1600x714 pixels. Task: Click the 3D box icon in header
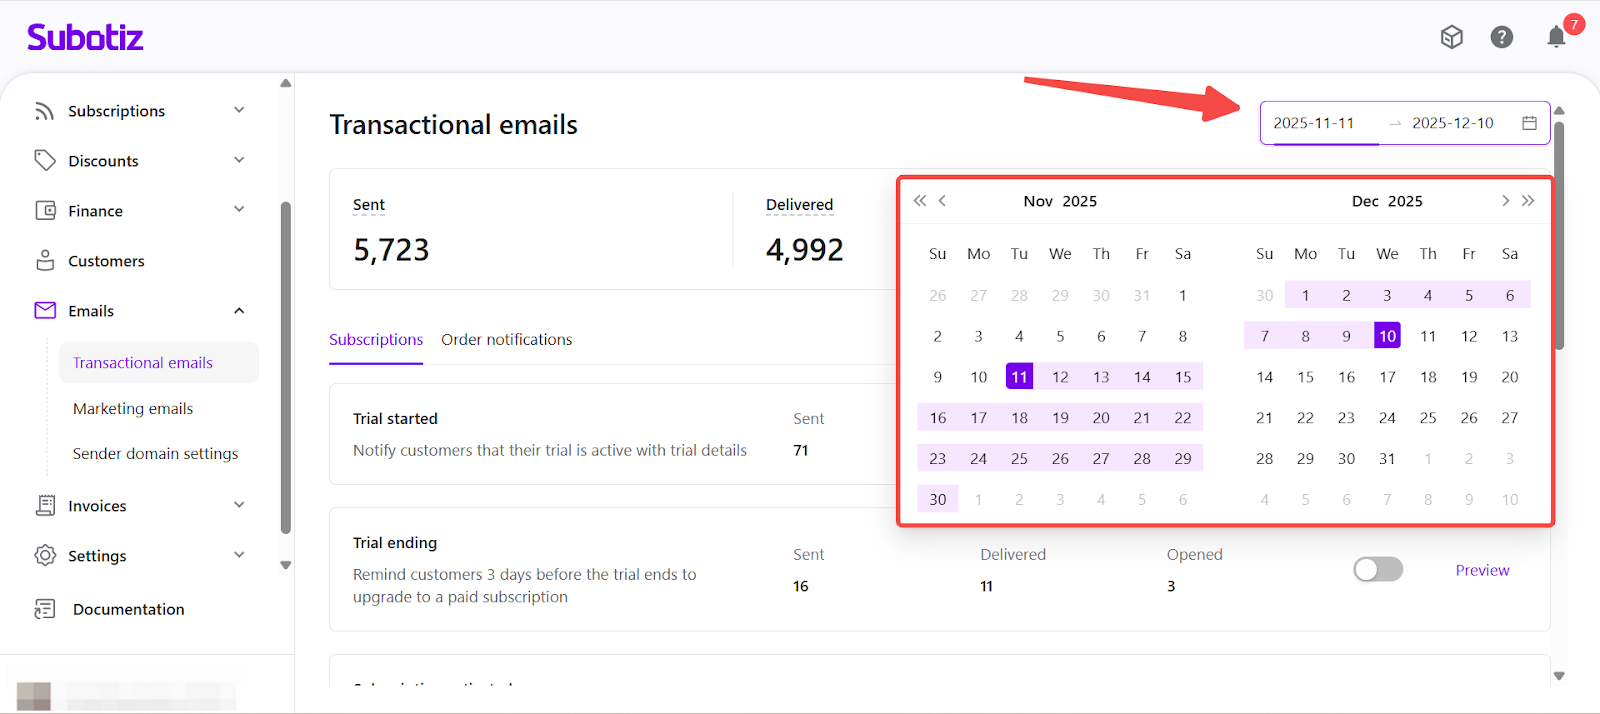coord(1451,38)
